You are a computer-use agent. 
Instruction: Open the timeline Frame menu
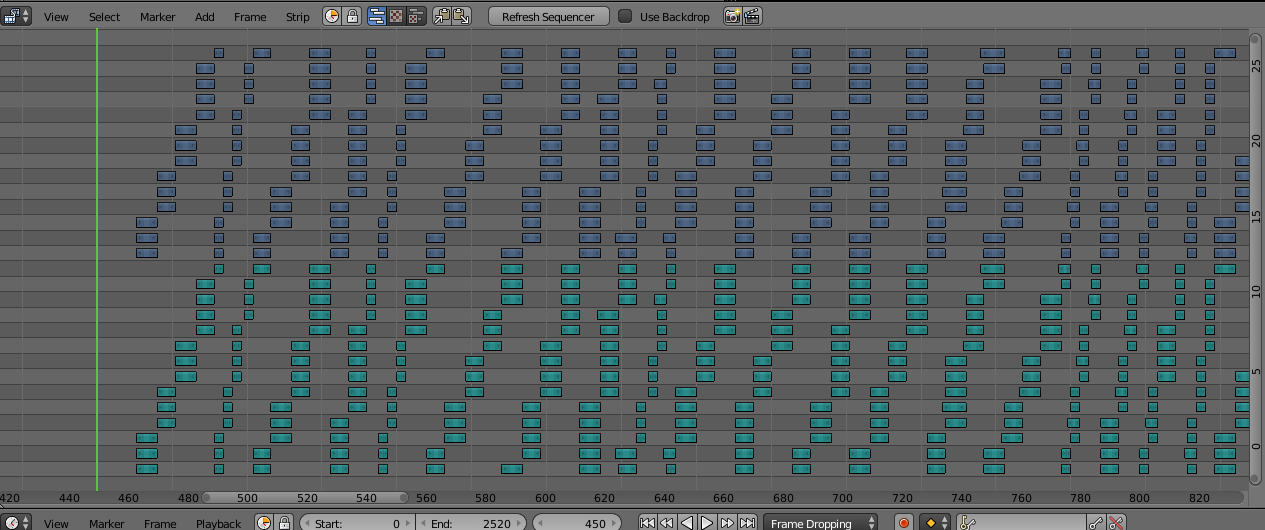(160, 523)
